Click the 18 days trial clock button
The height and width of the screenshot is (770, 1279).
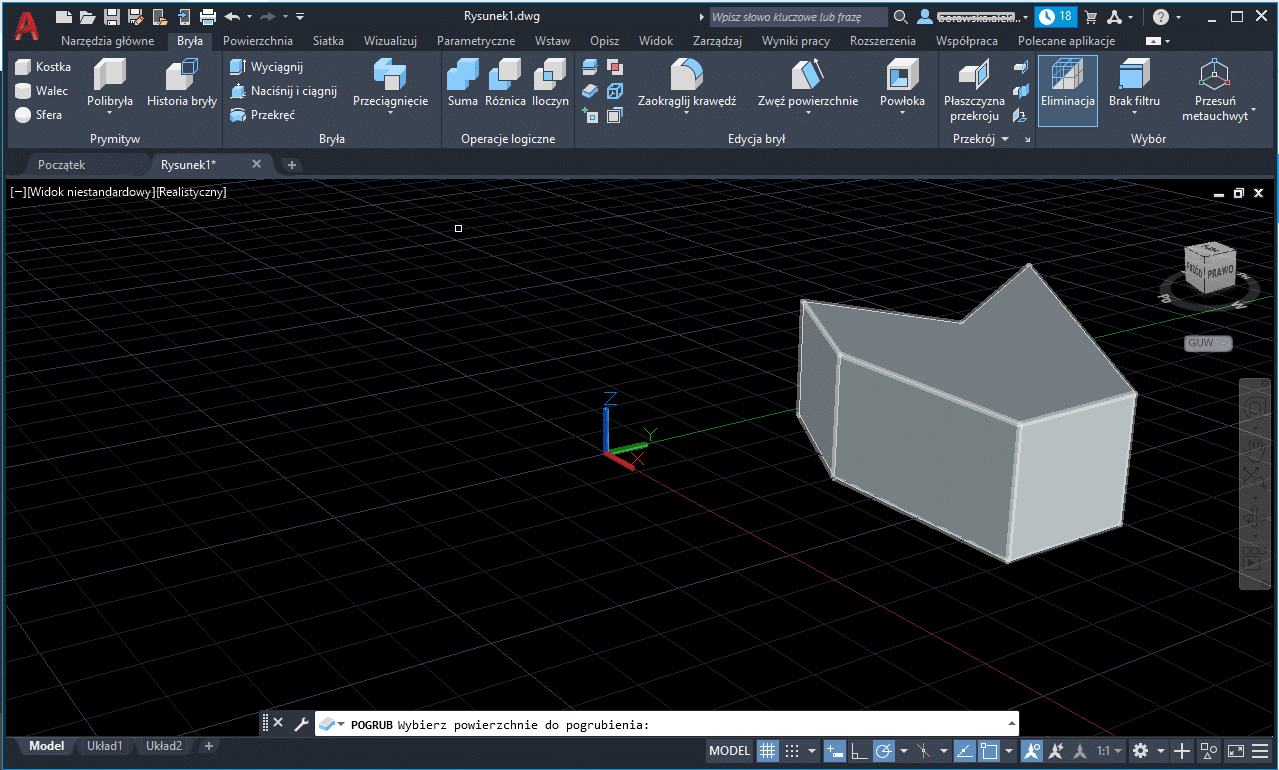pos(1056,17)
